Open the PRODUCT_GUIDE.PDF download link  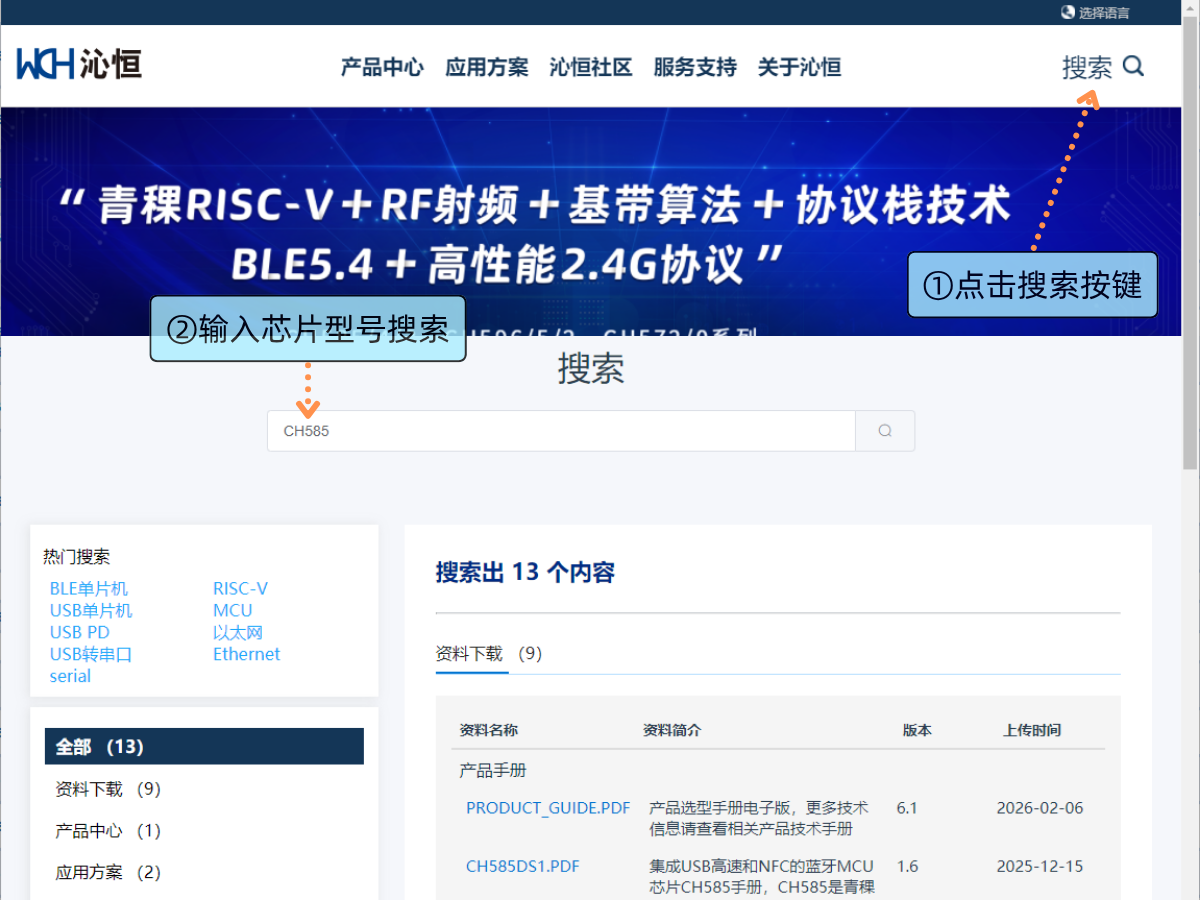[x=548, y=808]
